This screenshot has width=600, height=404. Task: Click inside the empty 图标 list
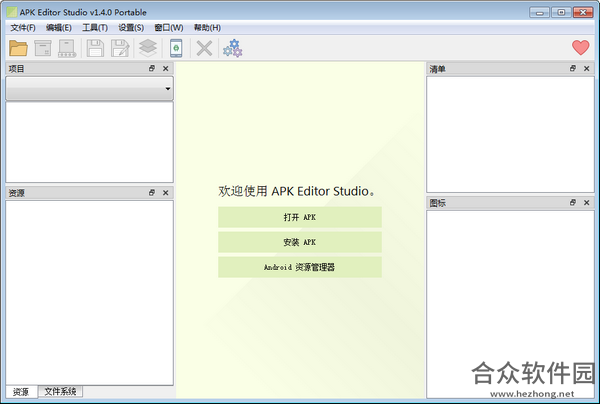(510, 304)
